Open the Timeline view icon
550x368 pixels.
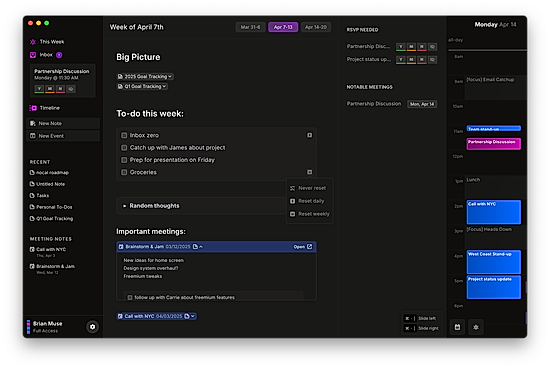coord(33,108)
